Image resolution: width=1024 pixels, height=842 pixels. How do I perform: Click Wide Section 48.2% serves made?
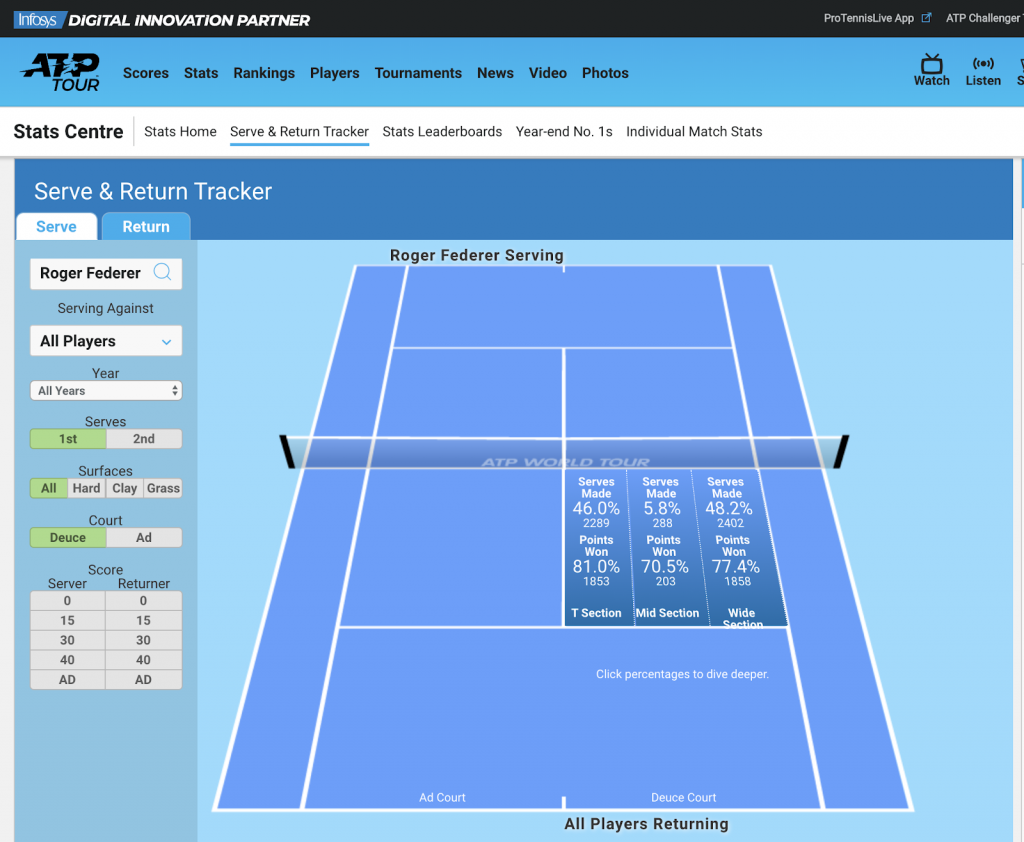pyautogui.click(x=729, y=508)
